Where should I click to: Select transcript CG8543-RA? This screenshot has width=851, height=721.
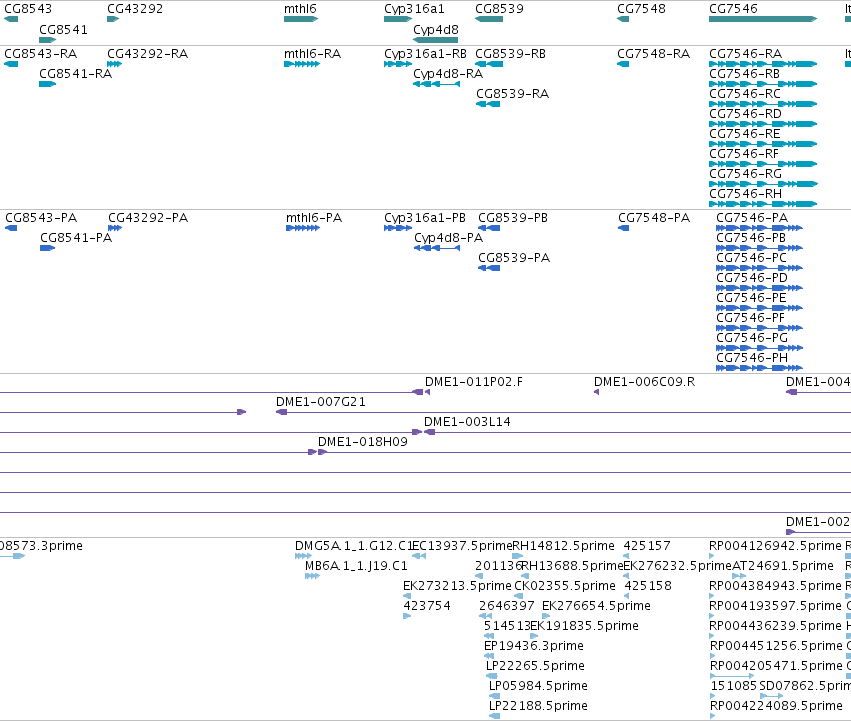point(41,54)
